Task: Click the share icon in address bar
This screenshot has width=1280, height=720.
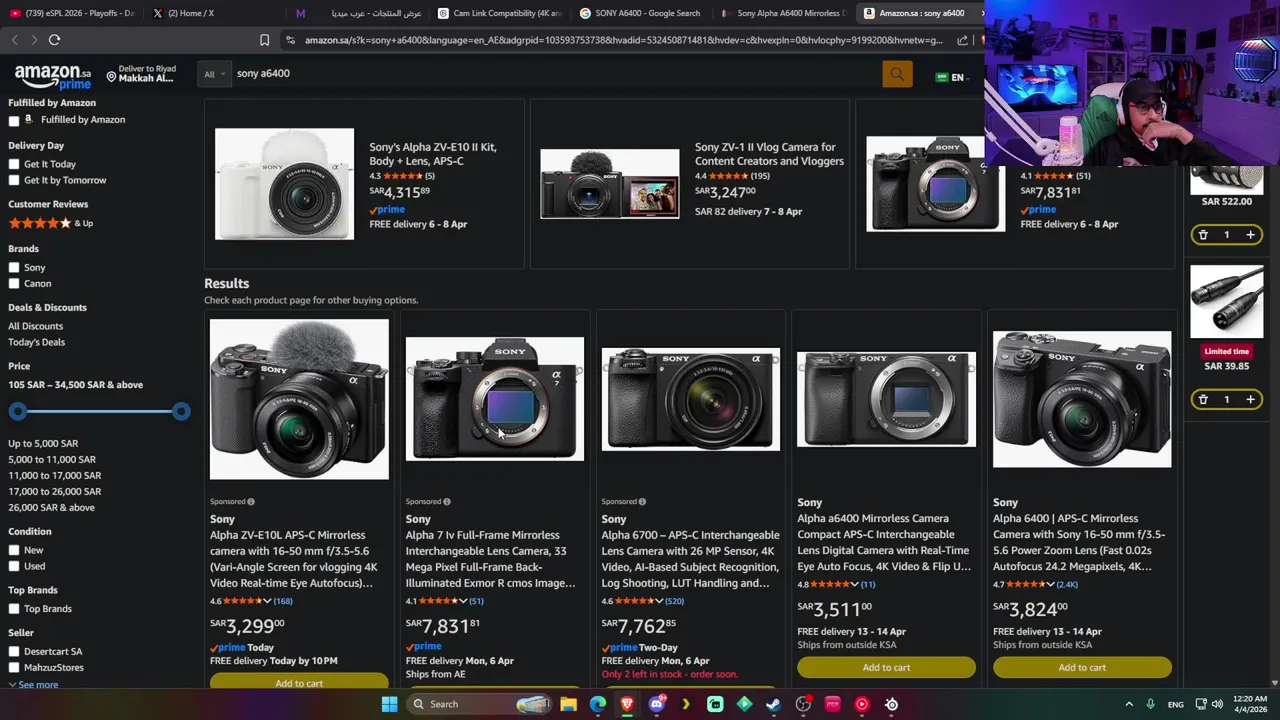Action: [962, 40]
